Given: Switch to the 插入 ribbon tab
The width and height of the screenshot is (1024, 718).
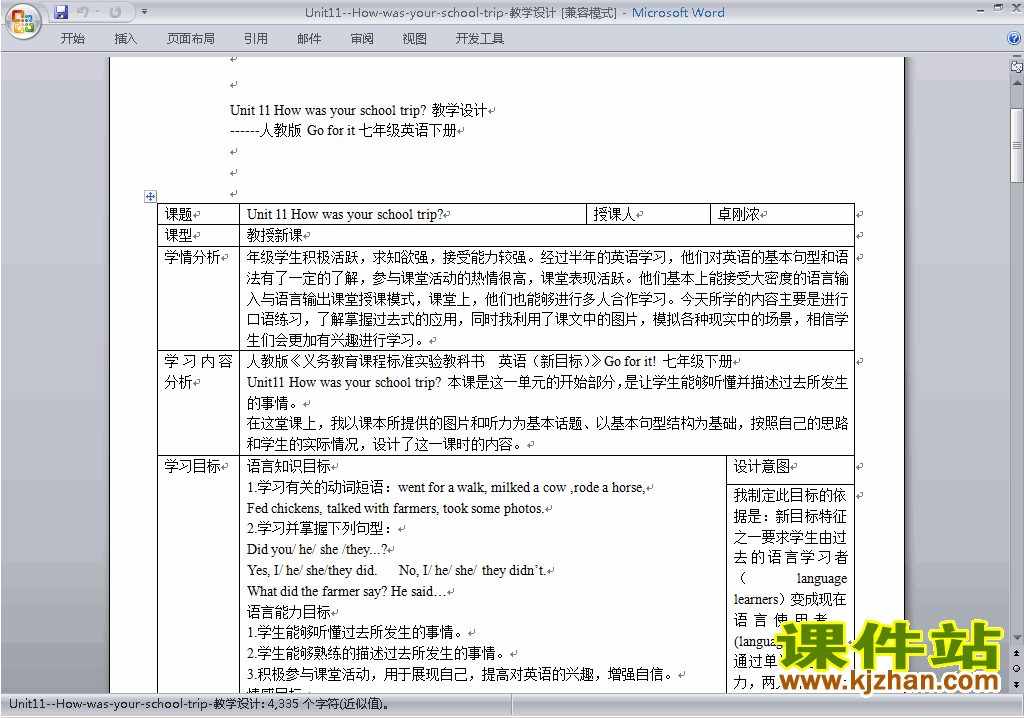Looking at the screenshot, I should click(x=125, y=39).
